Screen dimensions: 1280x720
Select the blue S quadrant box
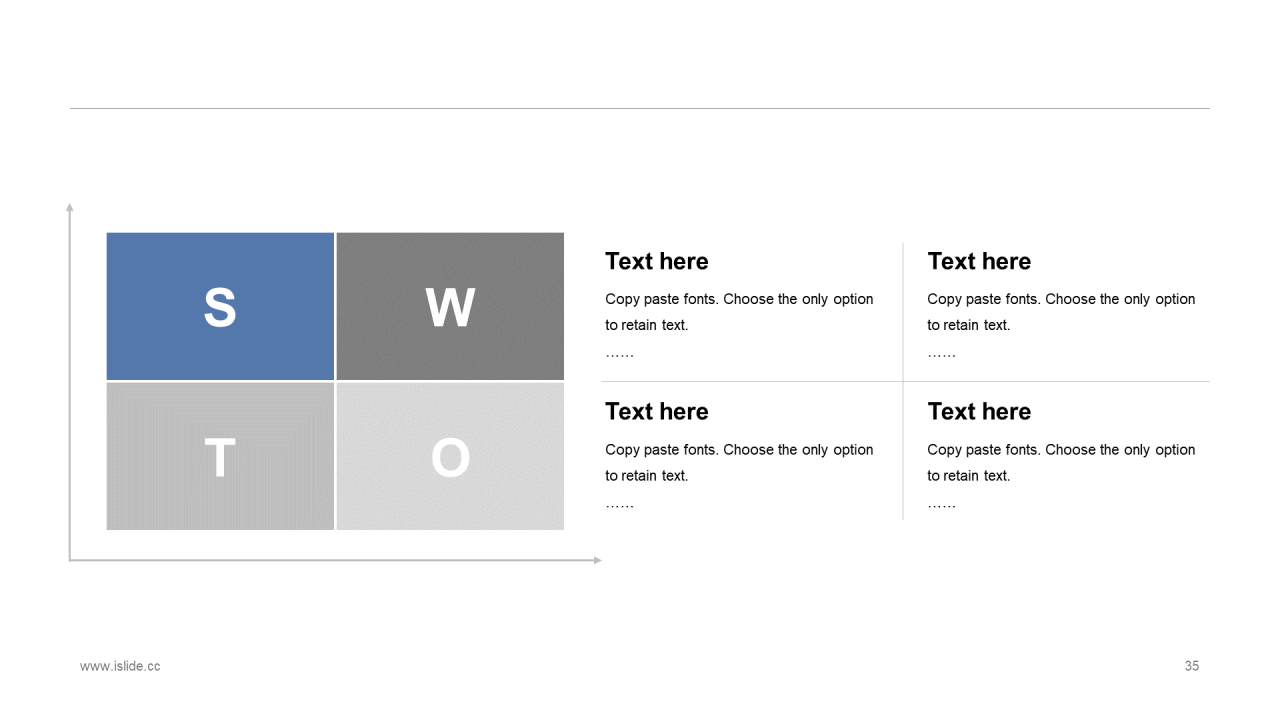pyautogui.click(x=220, y=306)
